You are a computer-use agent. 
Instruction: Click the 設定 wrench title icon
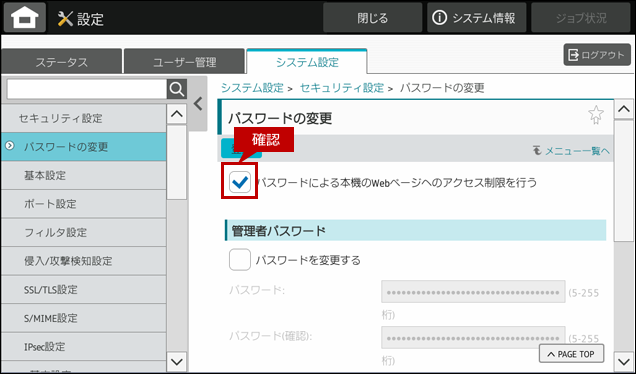tap(65, 19)
